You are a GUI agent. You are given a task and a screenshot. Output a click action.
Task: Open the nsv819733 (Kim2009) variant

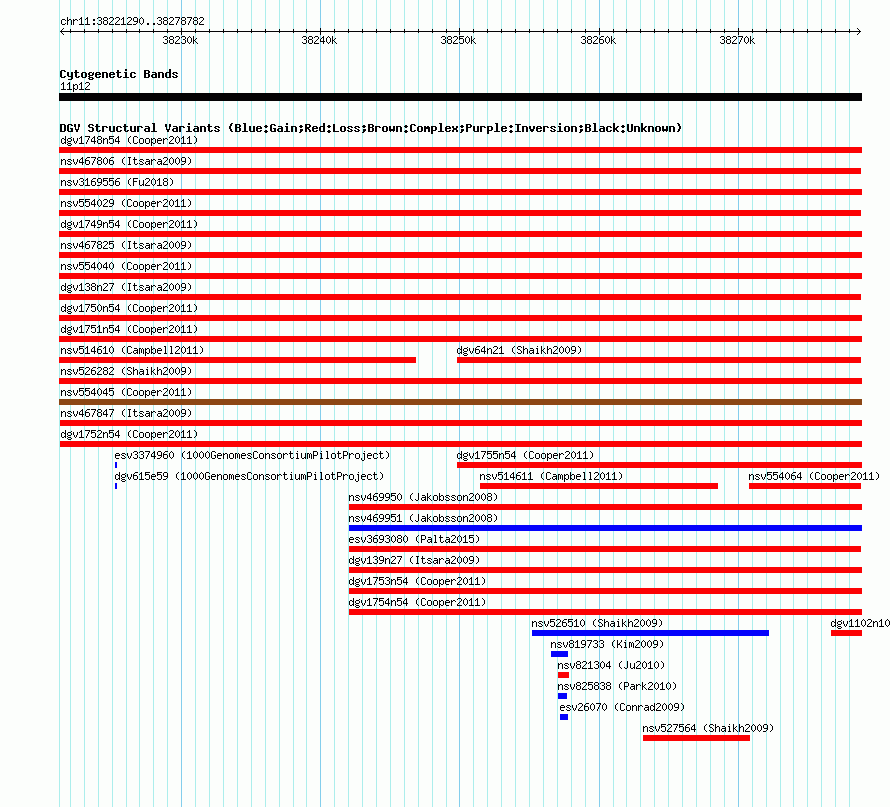[x=607, y=644]
